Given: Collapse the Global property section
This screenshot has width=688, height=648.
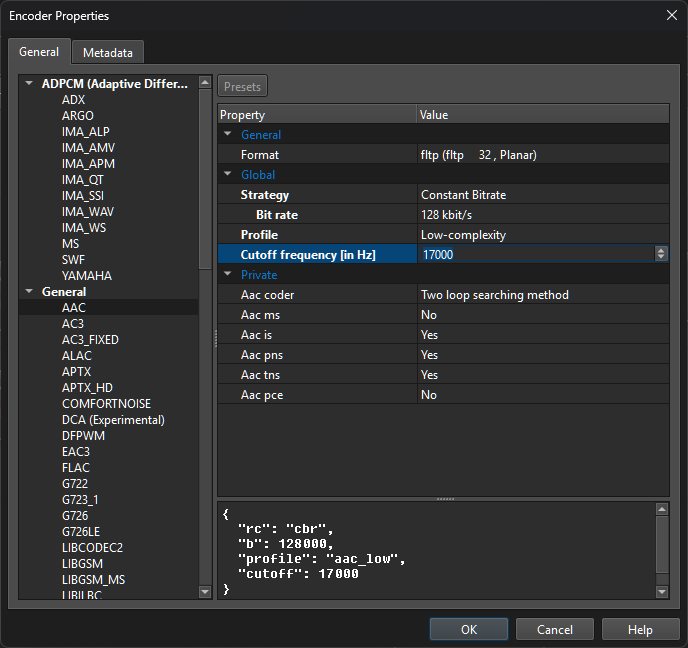Looking at the screenshot, I should coord(228,174).
